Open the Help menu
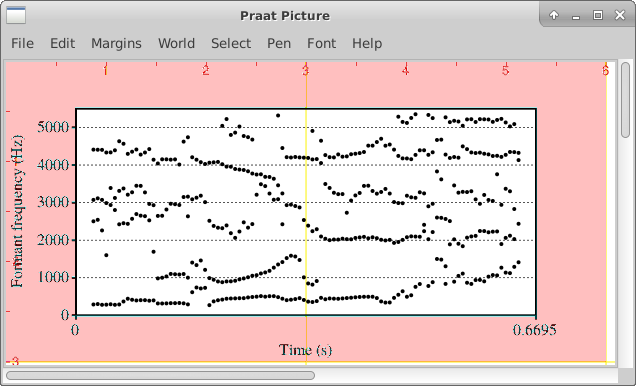636x386 pixels. (367, 43)
